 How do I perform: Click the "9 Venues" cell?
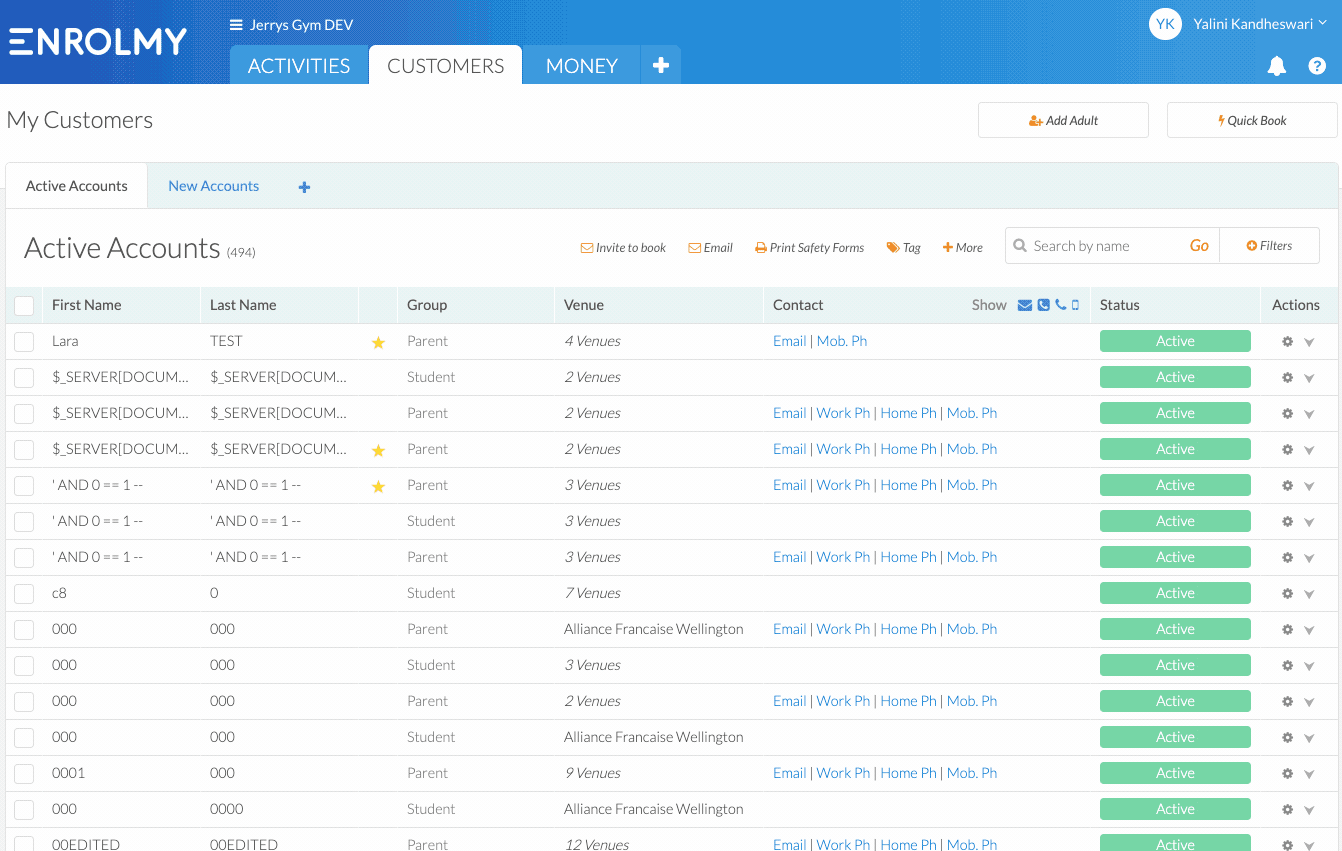[592, 773]
